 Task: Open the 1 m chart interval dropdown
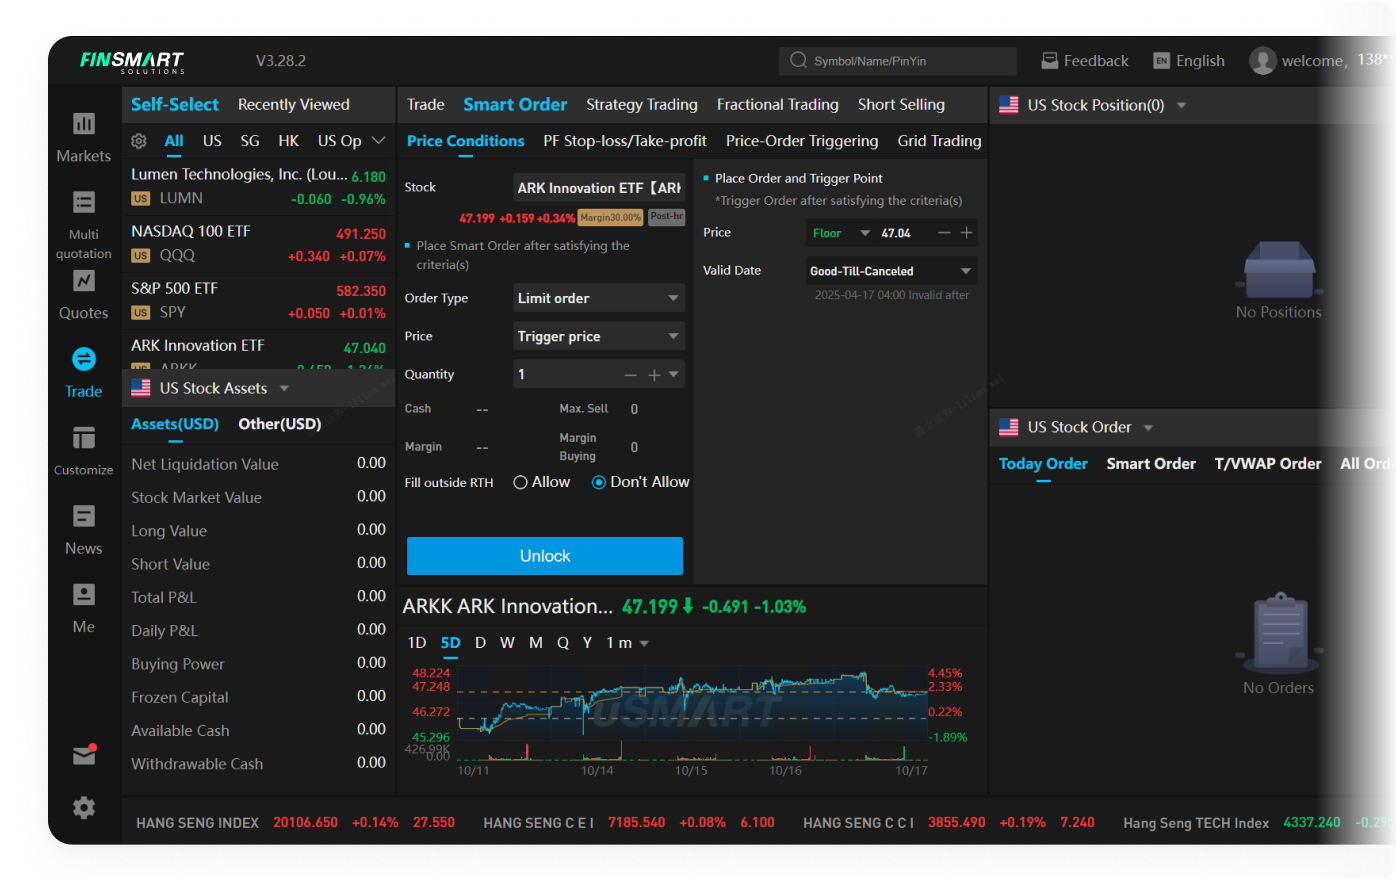click(628, 643)
